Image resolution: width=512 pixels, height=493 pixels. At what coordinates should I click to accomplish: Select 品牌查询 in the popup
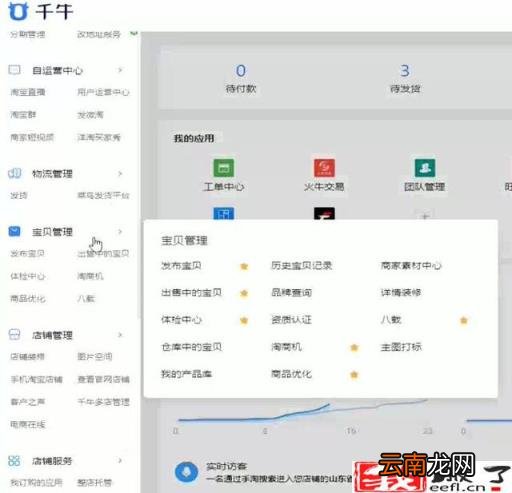coord(292,293)
